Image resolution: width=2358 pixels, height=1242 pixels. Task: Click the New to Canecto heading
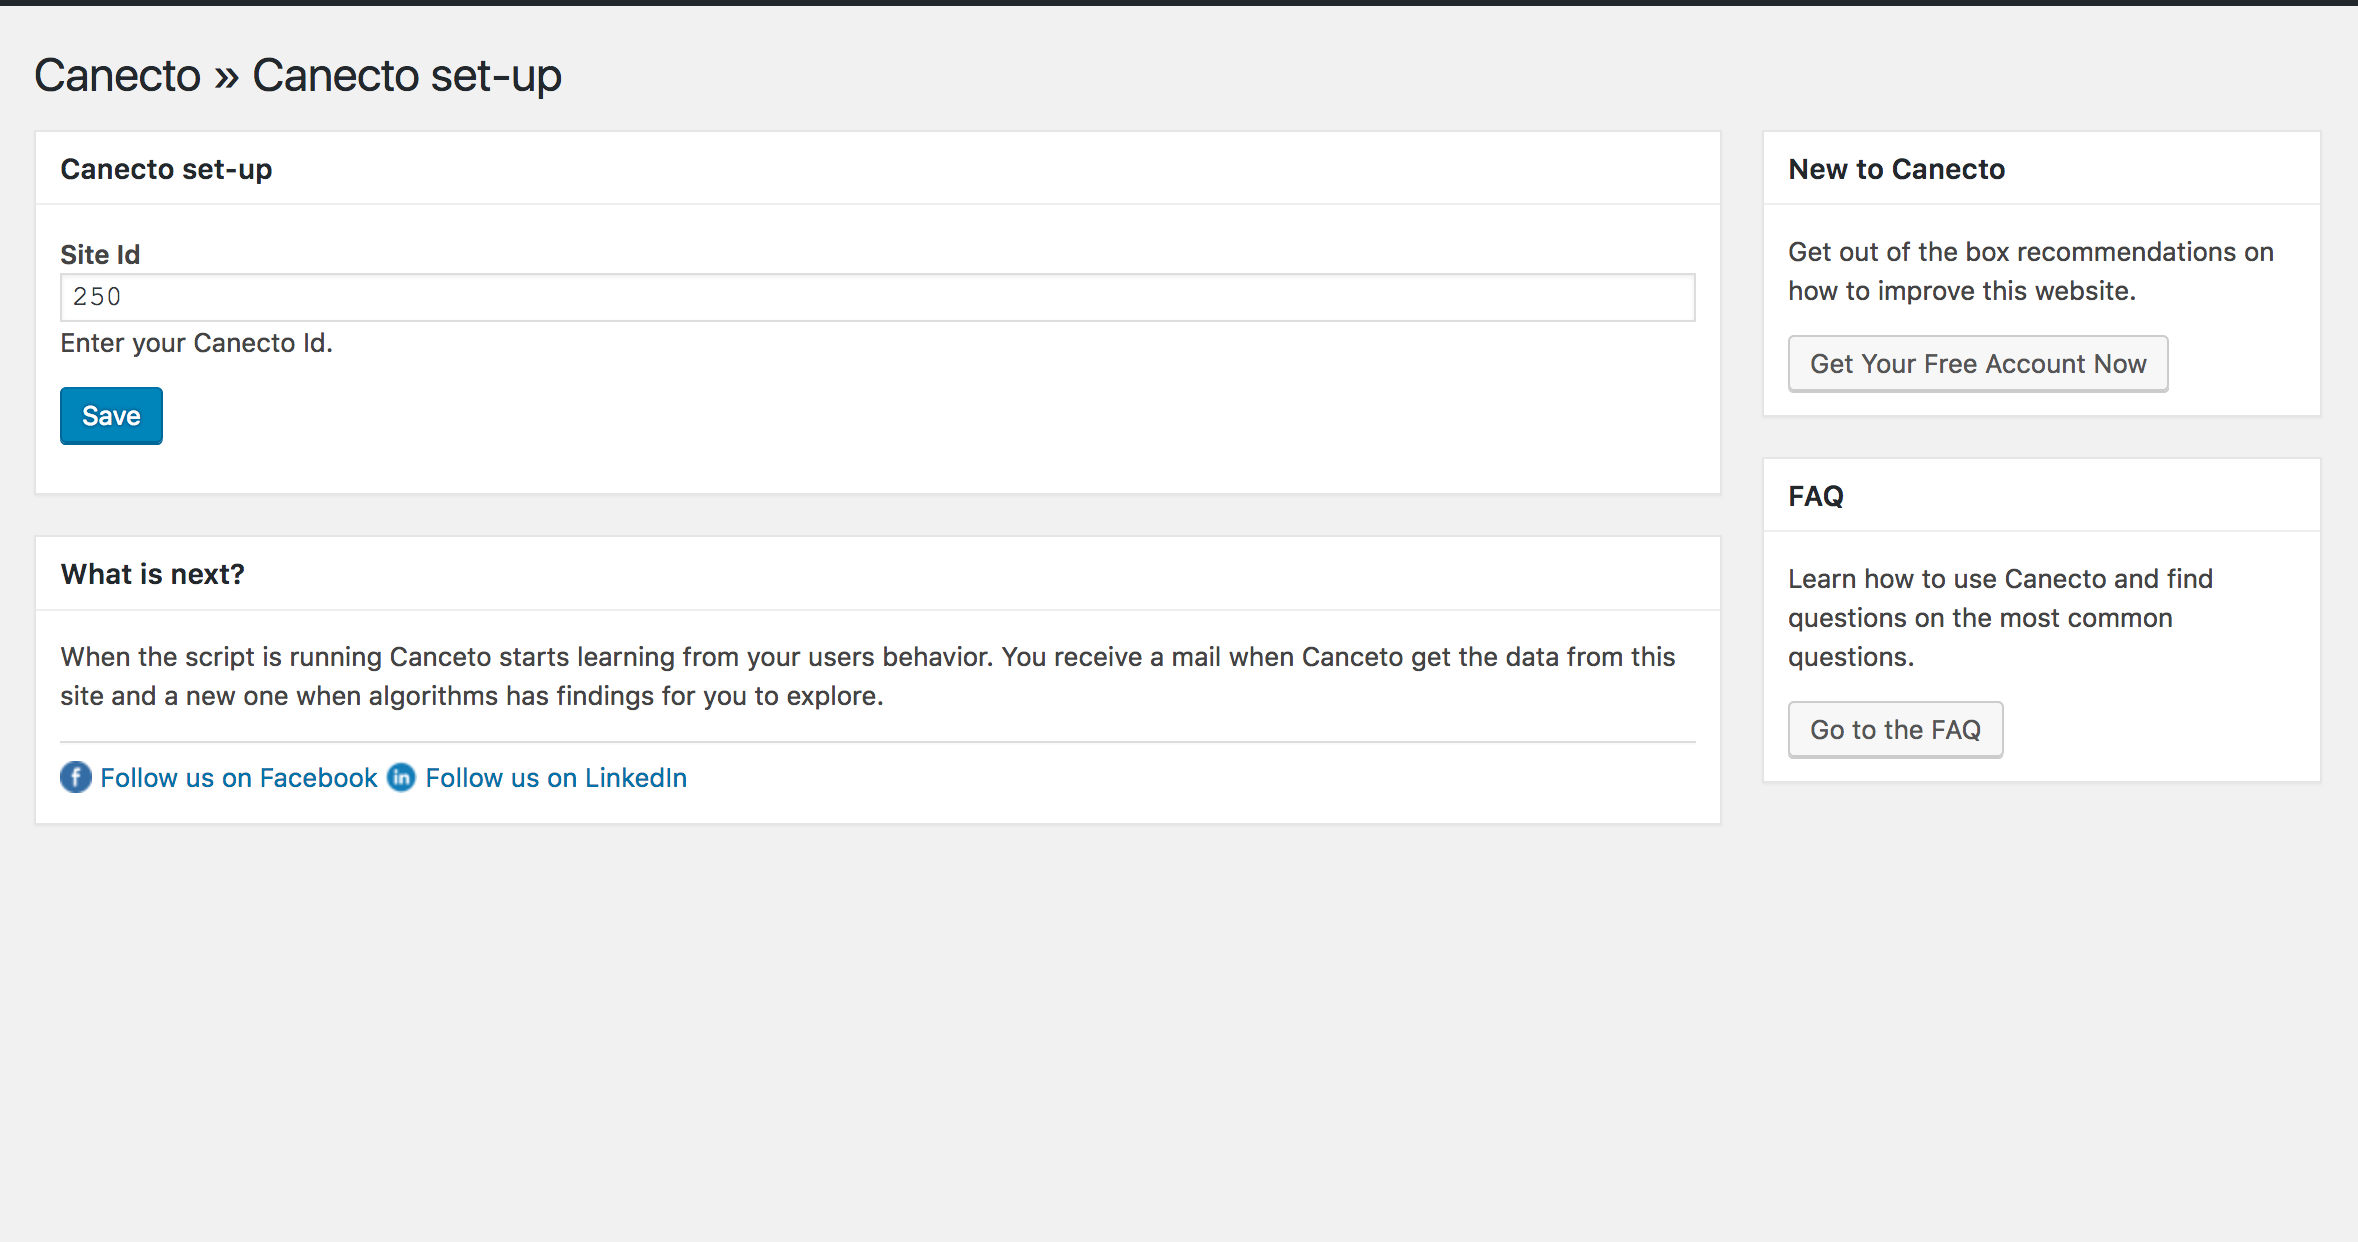pyautogui.click(x=1896, y=169)
